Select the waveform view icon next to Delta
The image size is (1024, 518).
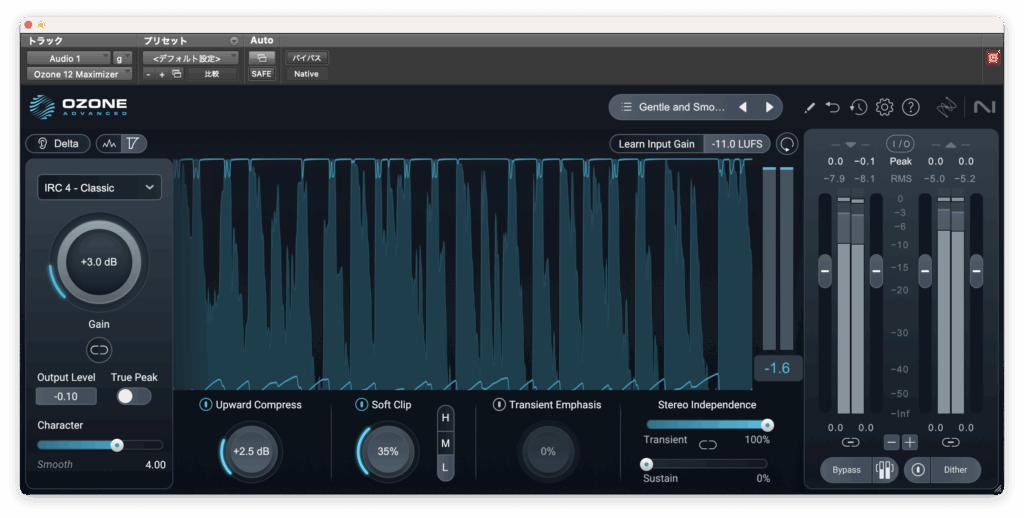pos(110,144)
